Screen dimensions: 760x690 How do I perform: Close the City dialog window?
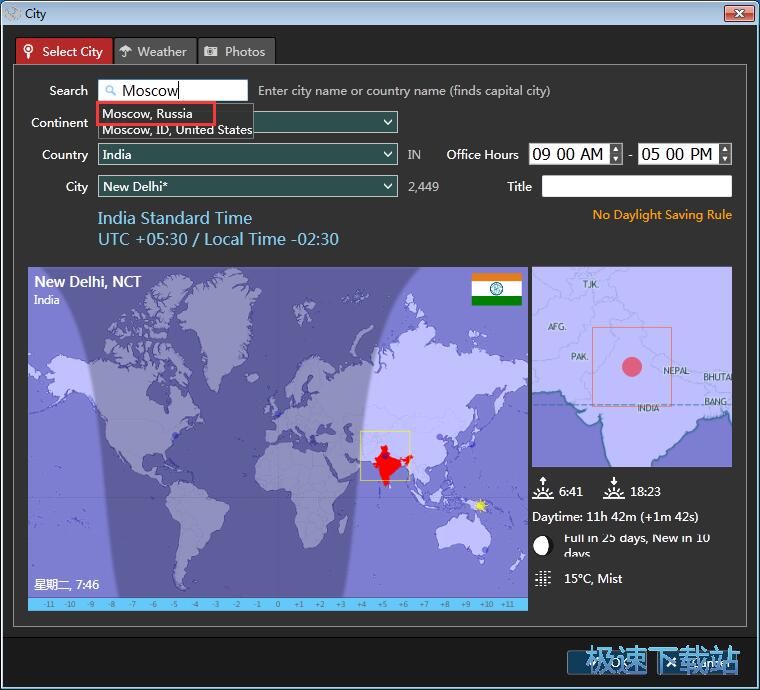point(739,13)
